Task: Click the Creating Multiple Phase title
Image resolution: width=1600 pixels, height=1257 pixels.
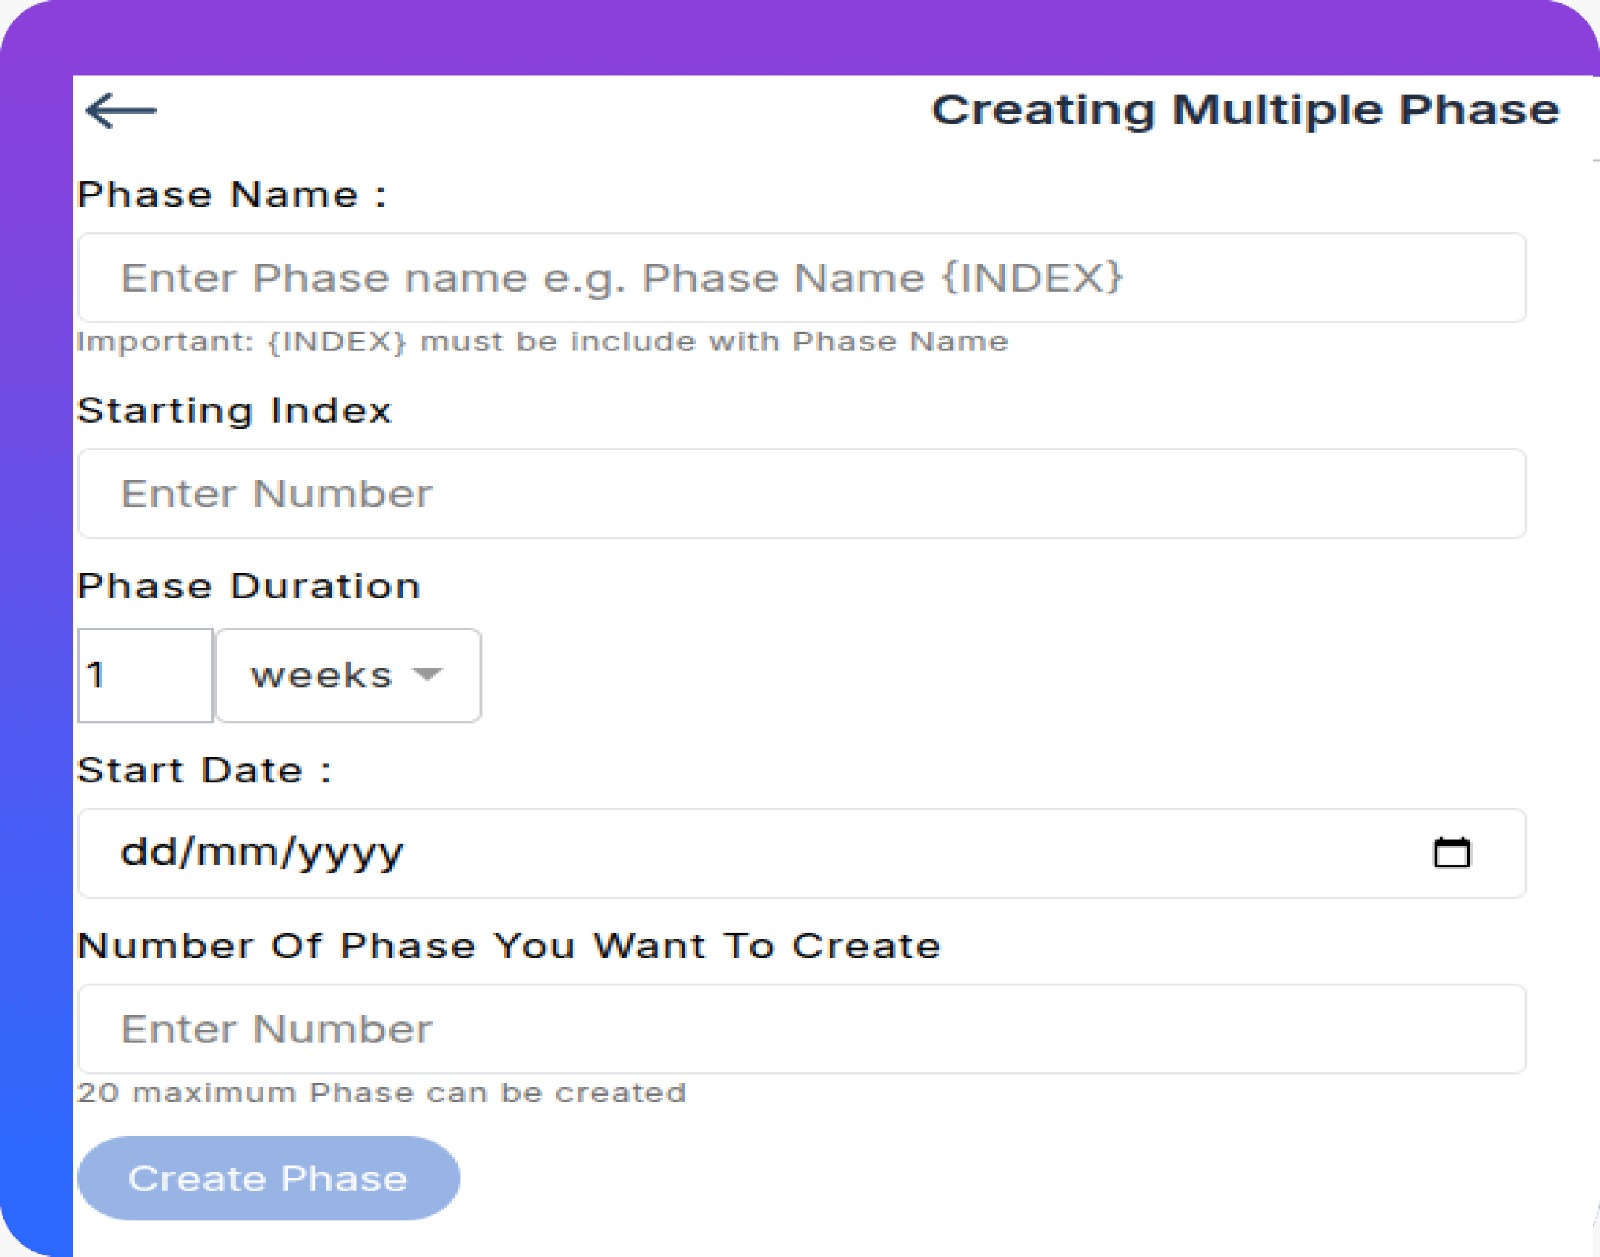Action: tap(1244, 110)
